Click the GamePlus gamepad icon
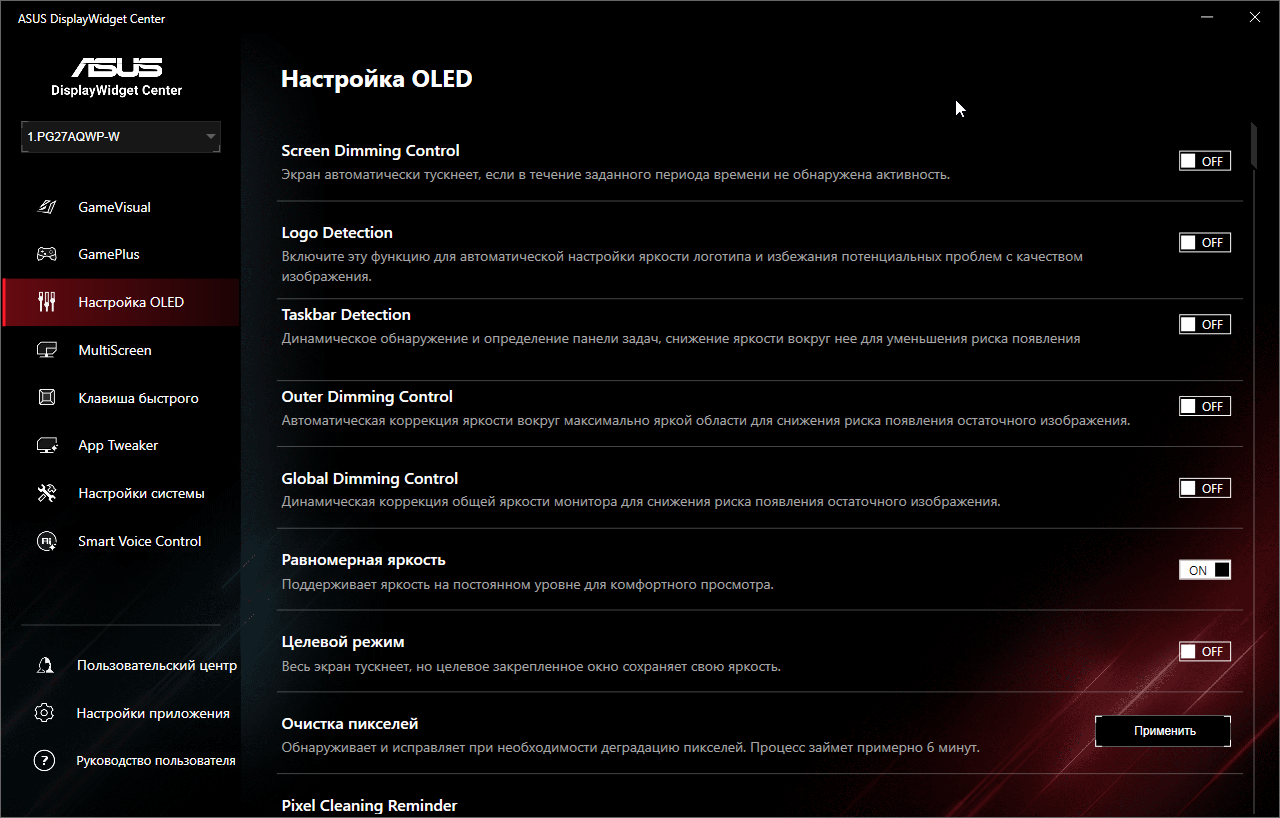 tap(46, 254)
